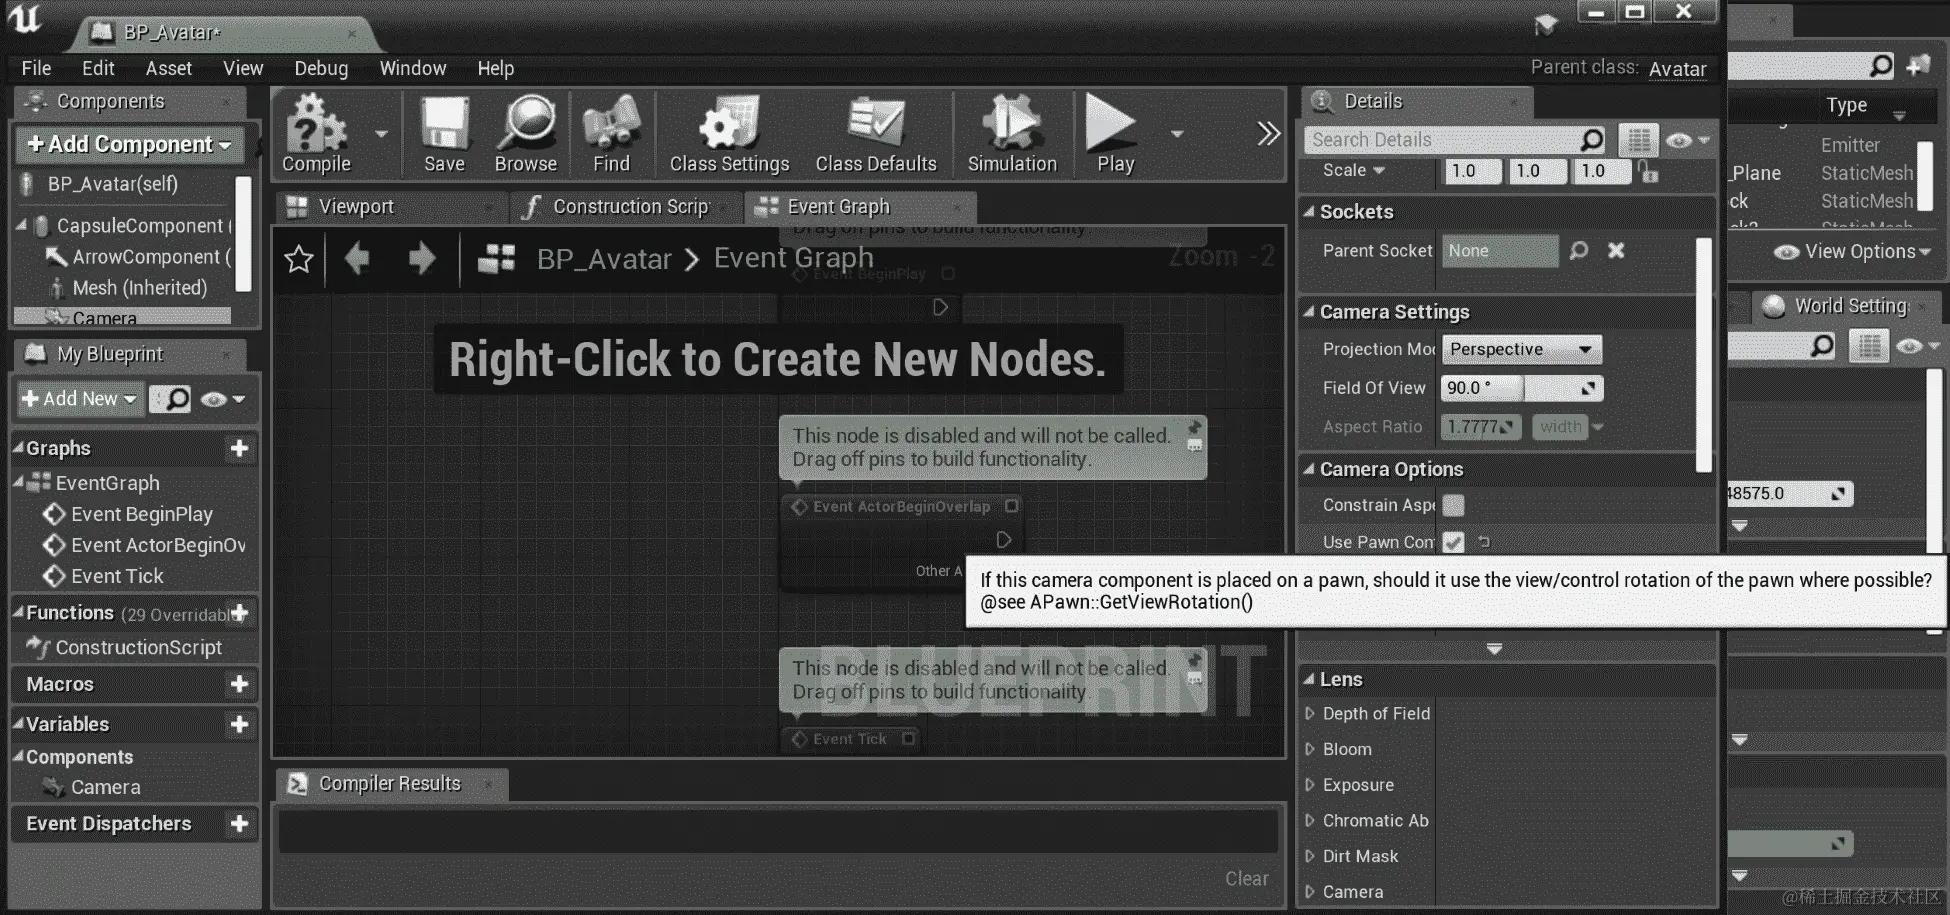Screen dimensions: 1950x915
Task: Open View Options in the background window
Action: 1852,252
